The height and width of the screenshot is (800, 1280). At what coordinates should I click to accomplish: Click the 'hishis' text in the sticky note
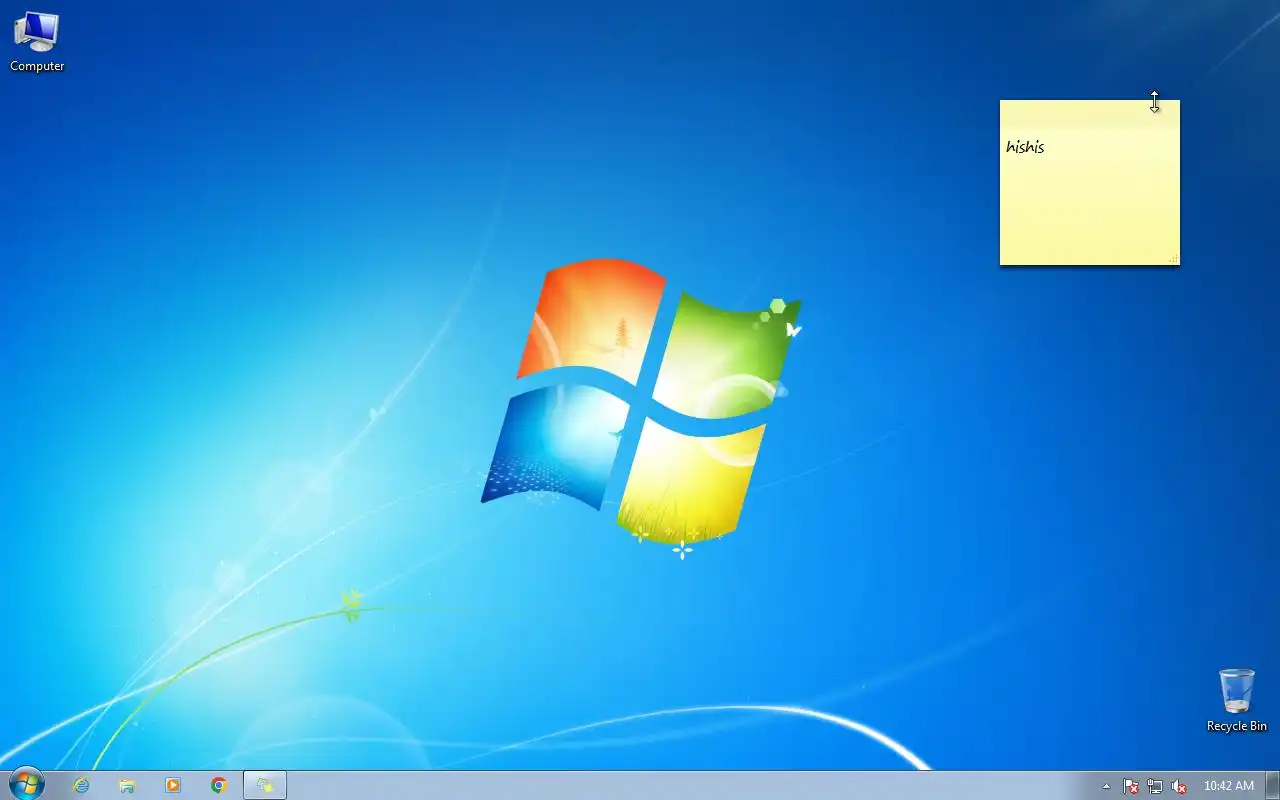(x=1025, y=147)
